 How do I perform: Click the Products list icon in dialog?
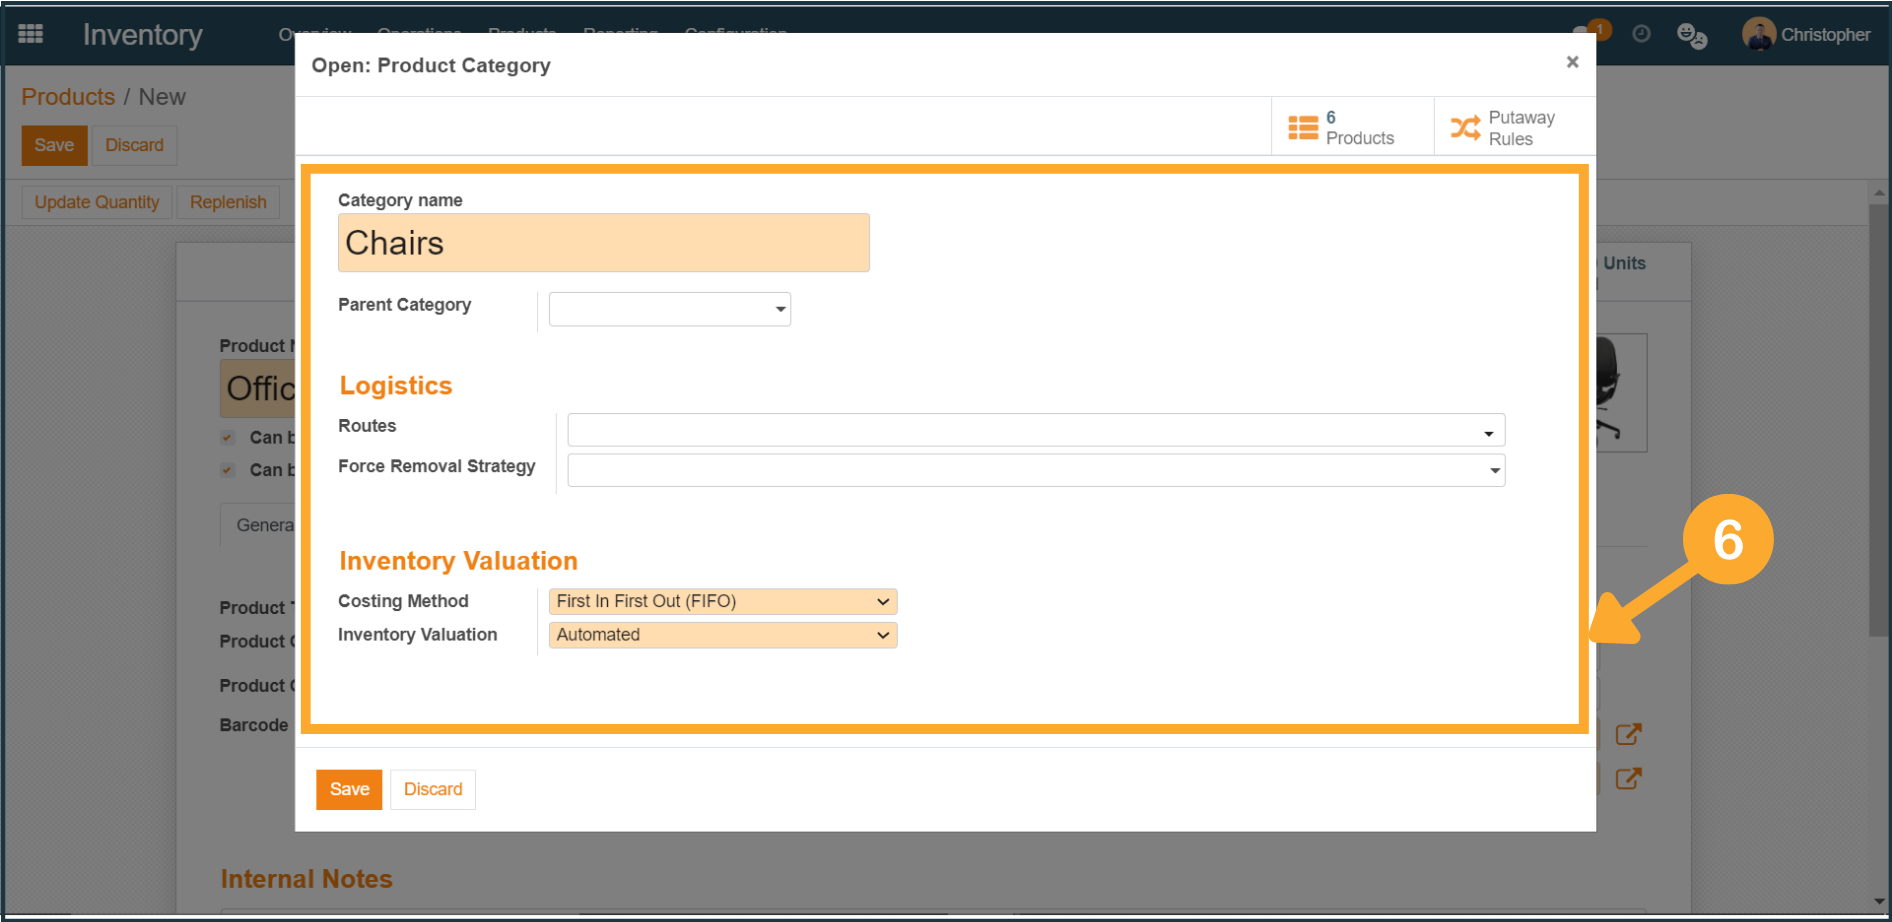click(x=1302, y=128)
